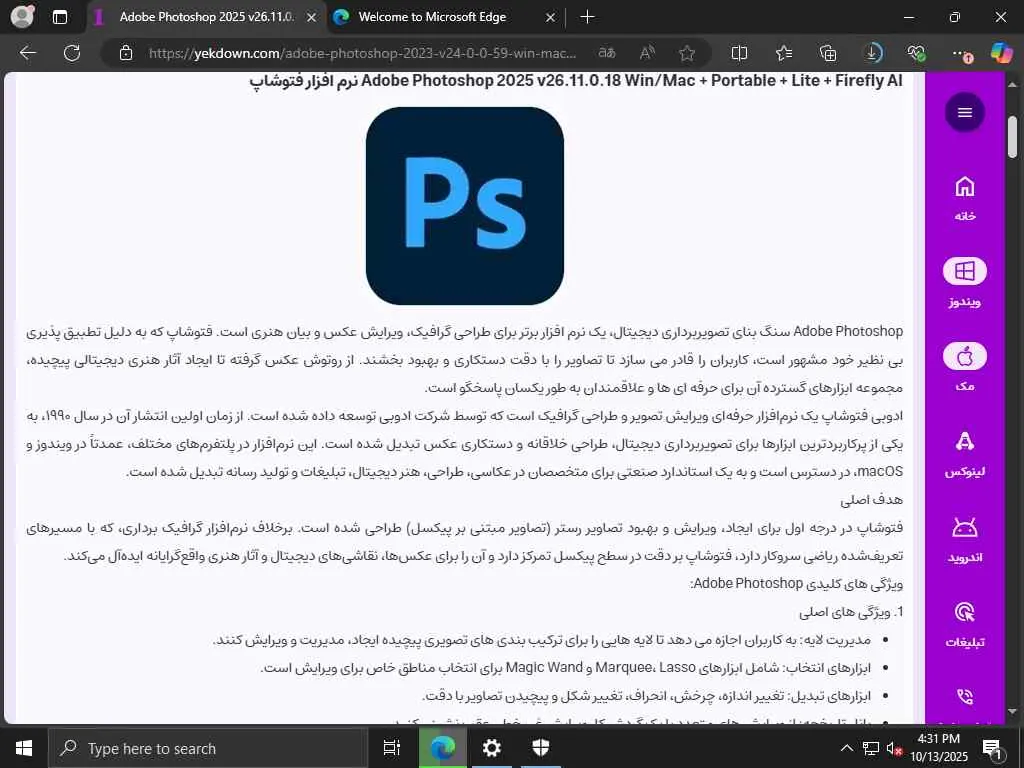Click the 1. ویژگی های اصلی text
Screen dimensions: 1024x768
click(852, 612)
